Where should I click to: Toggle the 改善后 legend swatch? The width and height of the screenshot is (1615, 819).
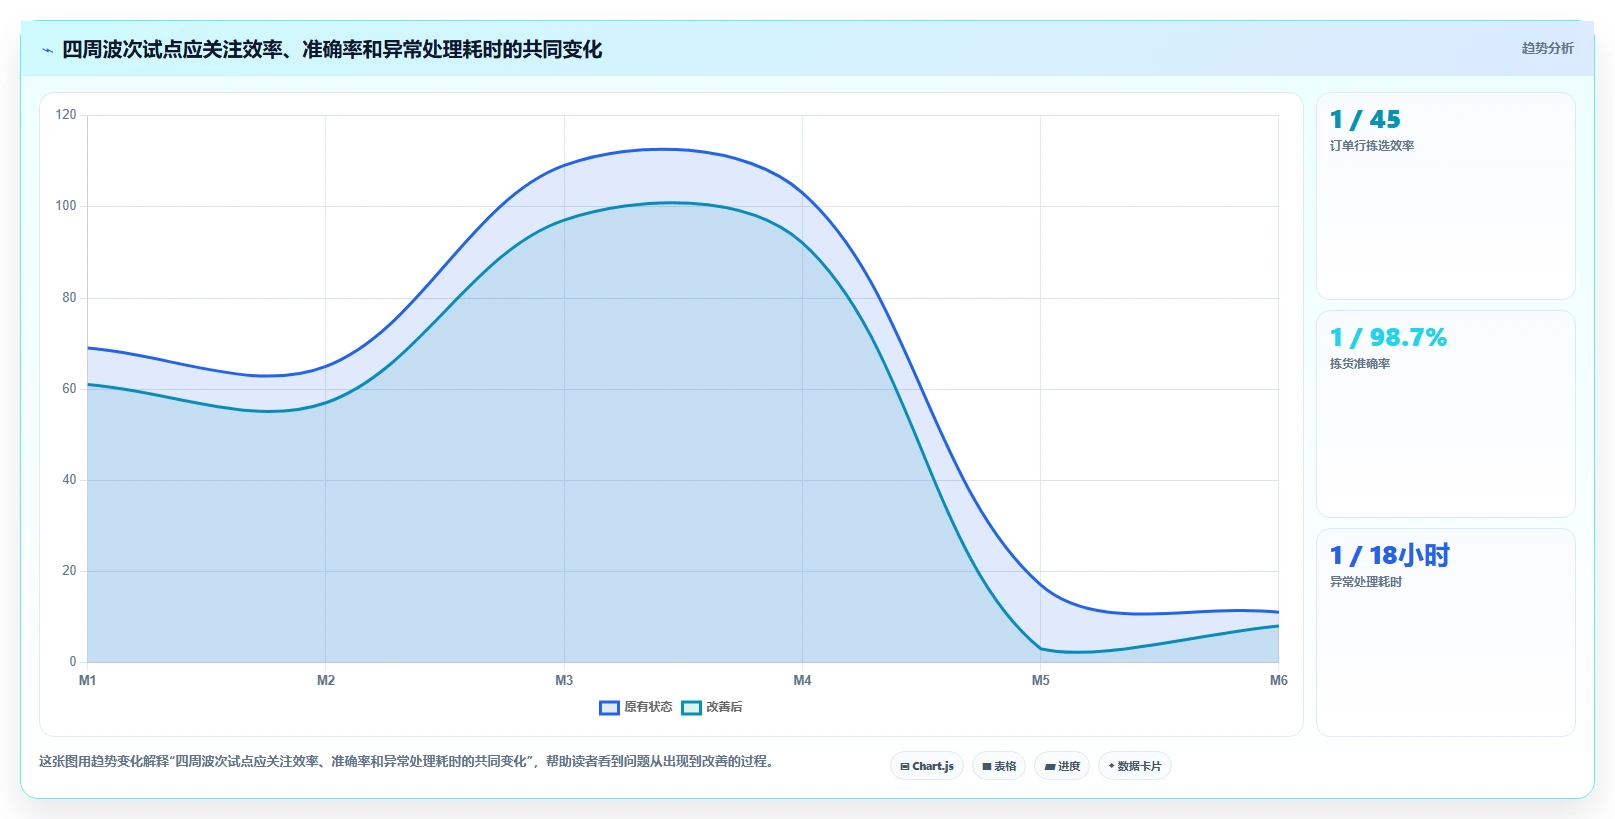[691, 707]
